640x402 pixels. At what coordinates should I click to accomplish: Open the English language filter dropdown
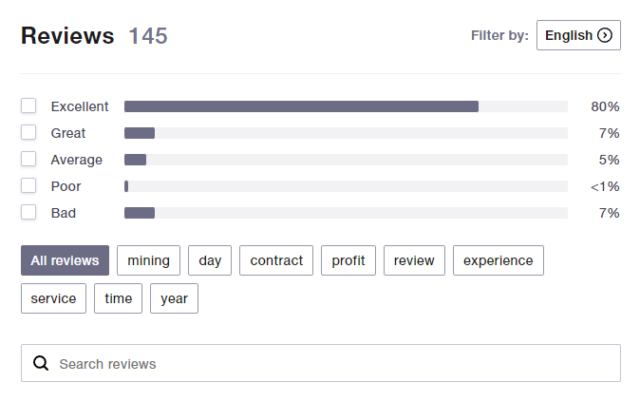click(578, 35)
